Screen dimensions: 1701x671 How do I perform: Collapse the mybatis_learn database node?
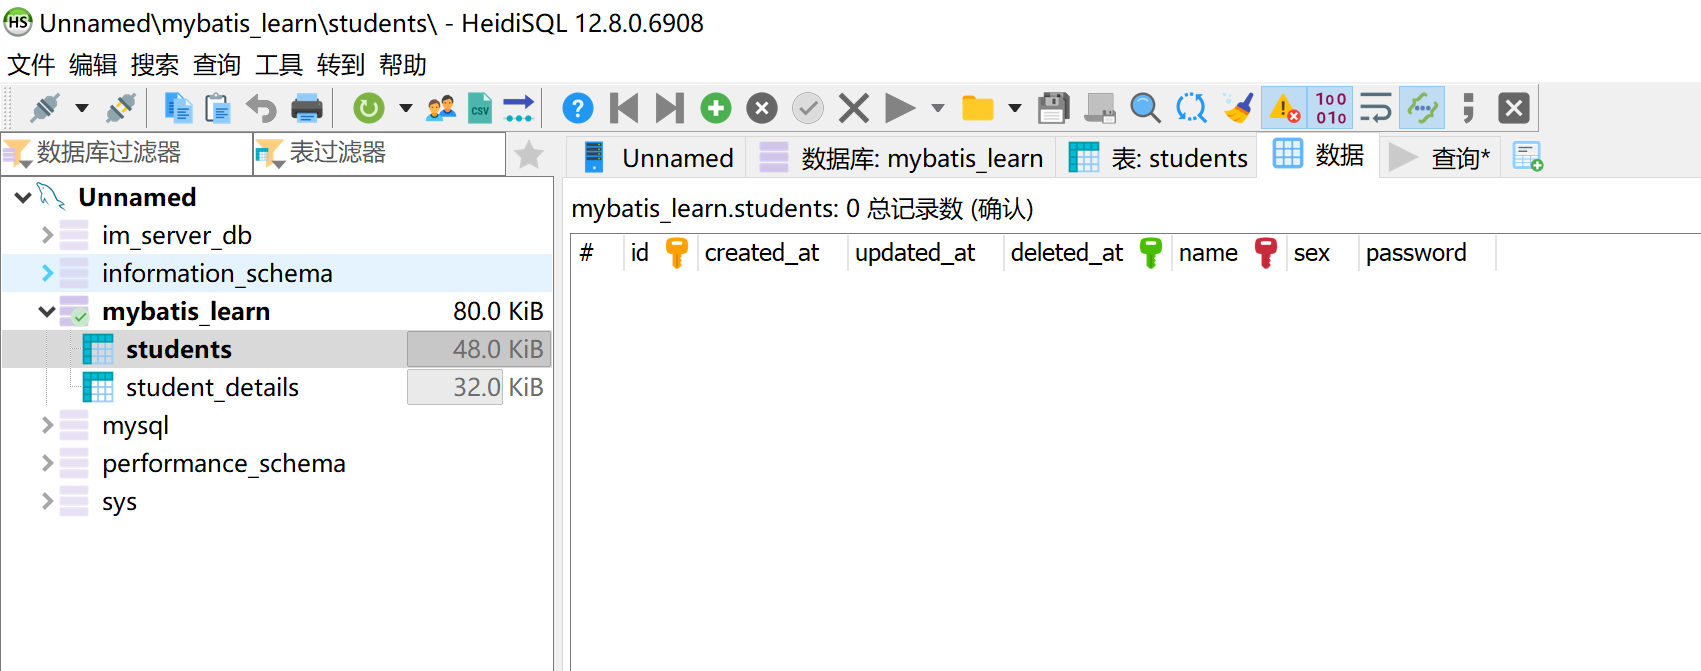pyautogui.click(x=47, y=311)
